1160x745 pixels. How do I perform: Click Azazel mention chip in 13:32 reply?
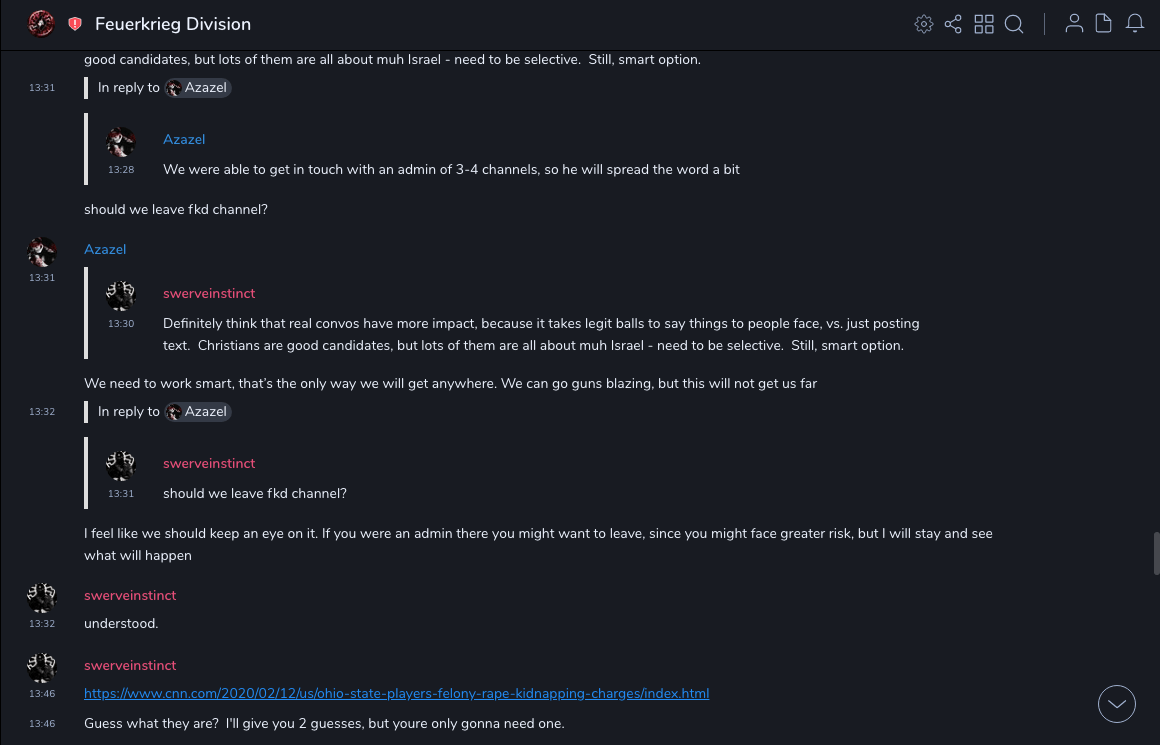click(198, 411)
